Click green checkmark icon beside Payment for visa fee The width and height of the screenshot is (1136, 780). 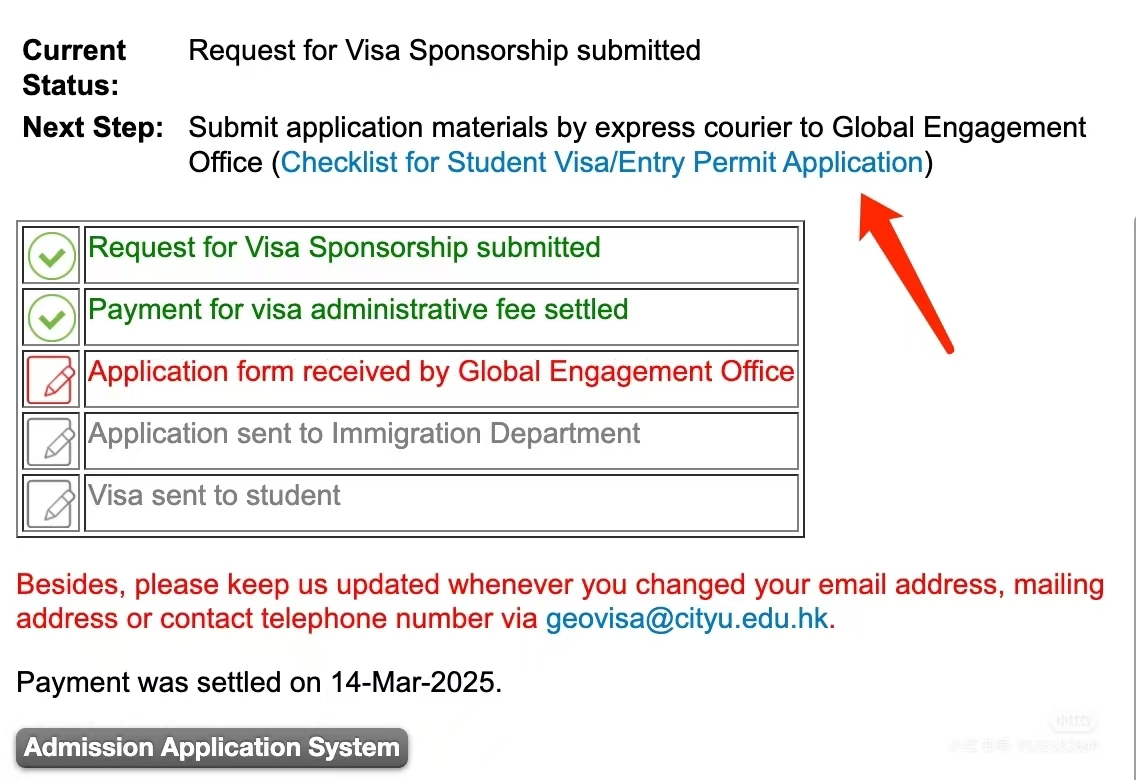click(51, 318)
